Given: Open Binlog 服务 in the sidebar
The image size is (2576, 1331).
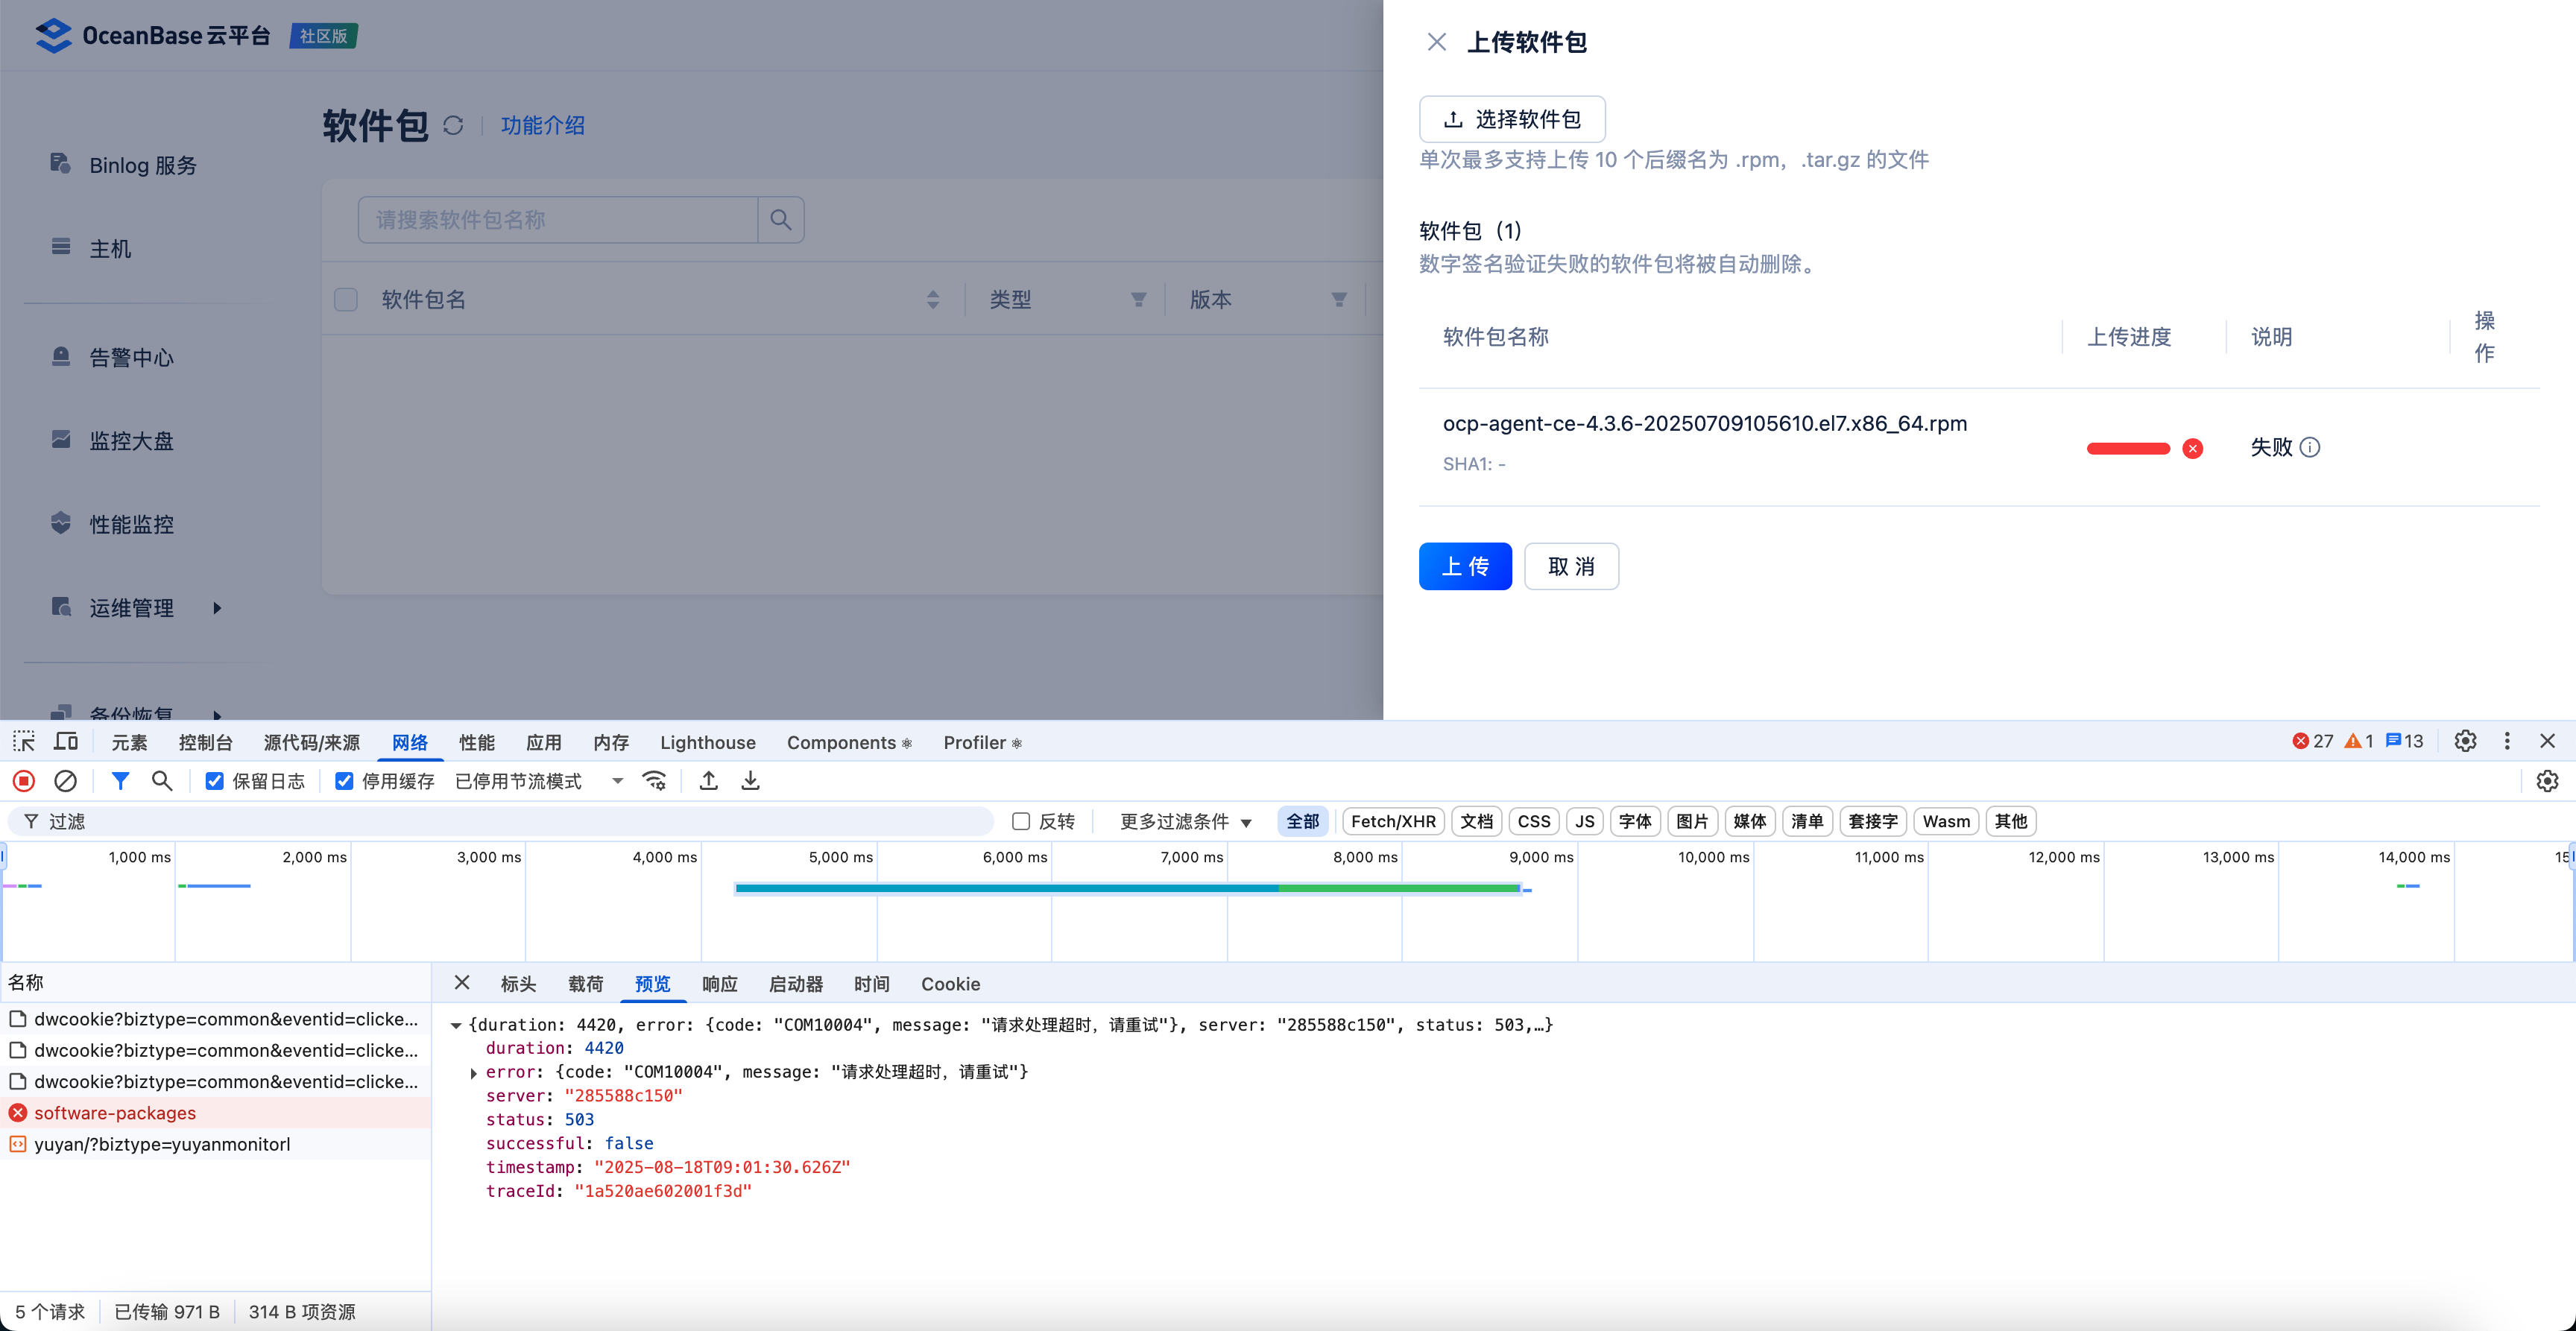Looking at the screenshot, I should [x=143, y=165].
